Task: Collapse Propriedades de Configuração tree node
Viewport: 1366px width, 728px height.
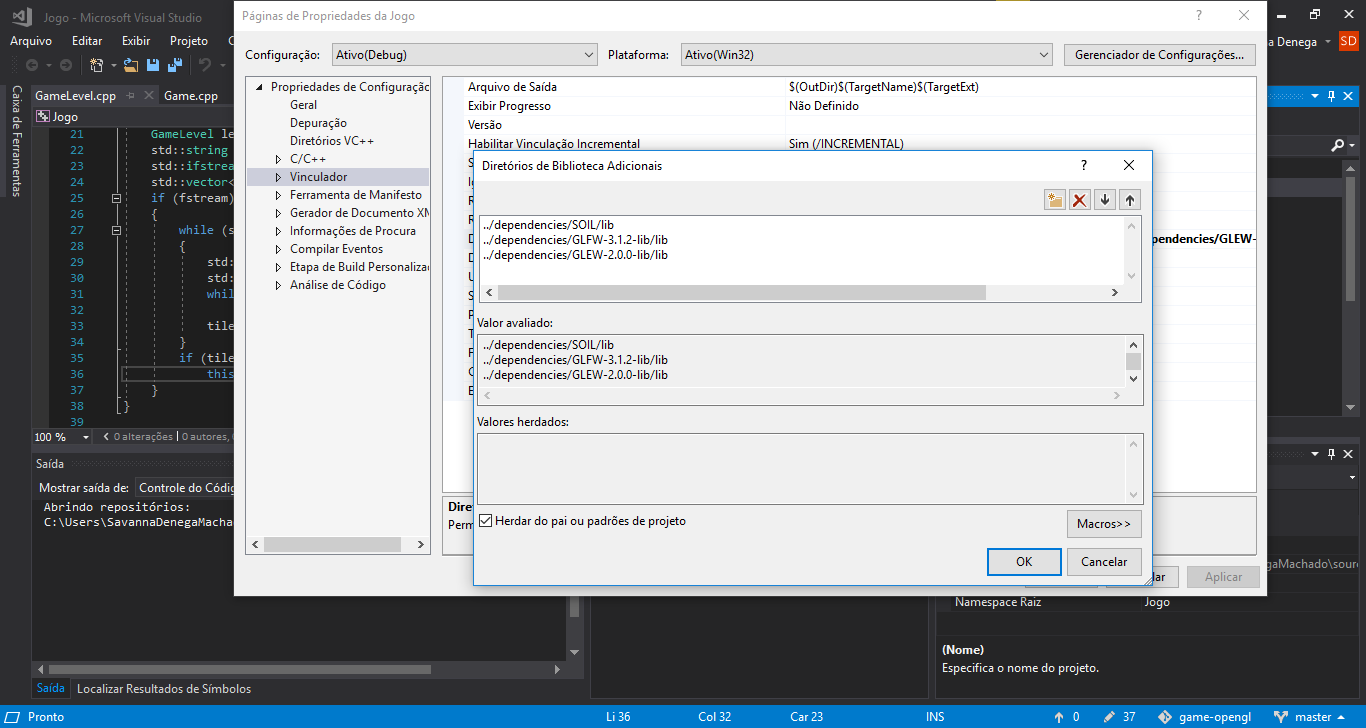Action: [x=260, y=87]
